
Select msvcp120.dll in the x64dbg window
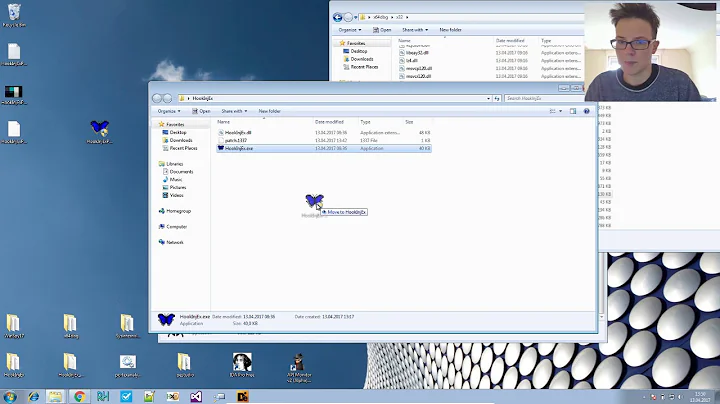pos(419,68)
